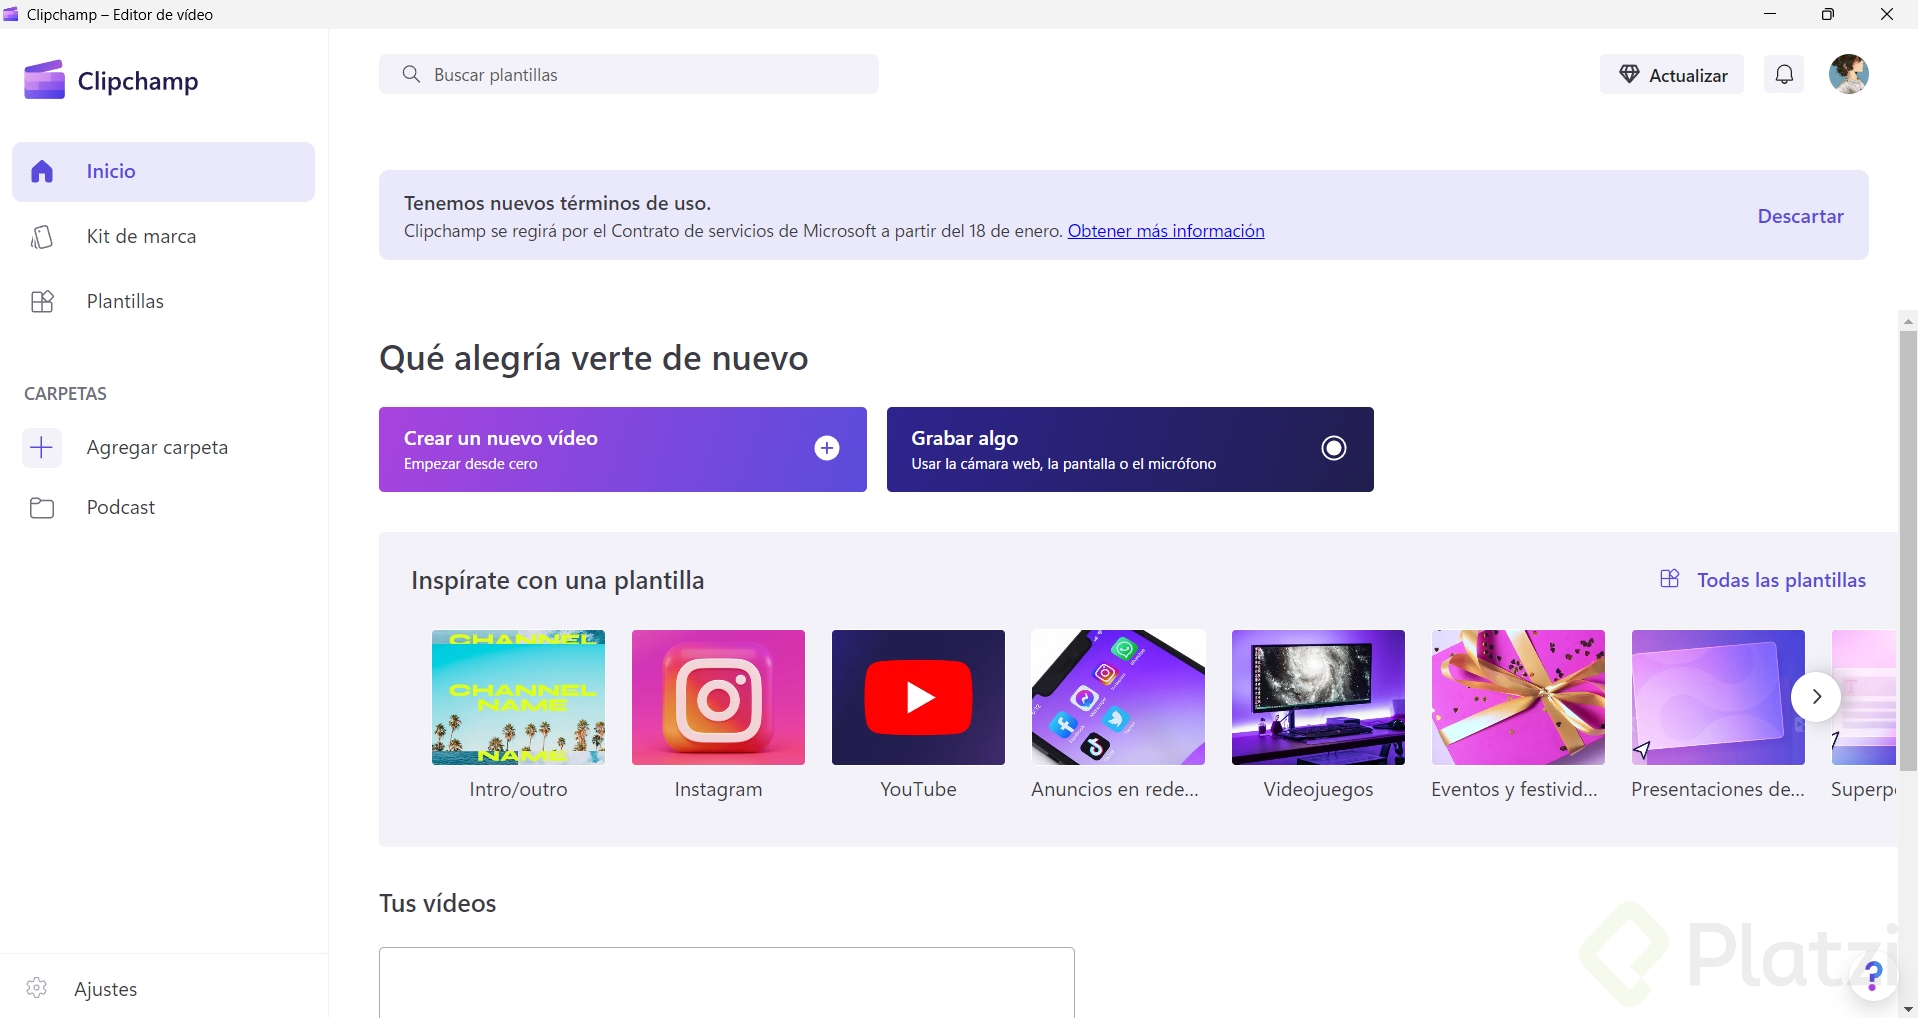Click Grabar algo card

click(1130, 449)
